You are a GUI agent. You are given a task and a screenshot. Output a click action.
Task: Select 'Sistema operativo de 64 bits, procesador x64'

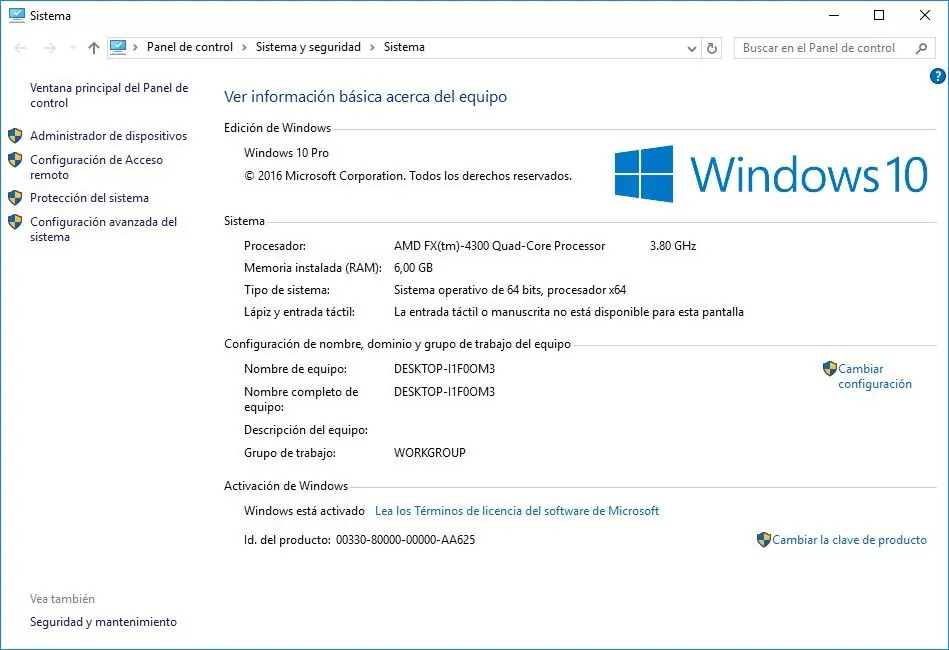(x=510, y=290)
